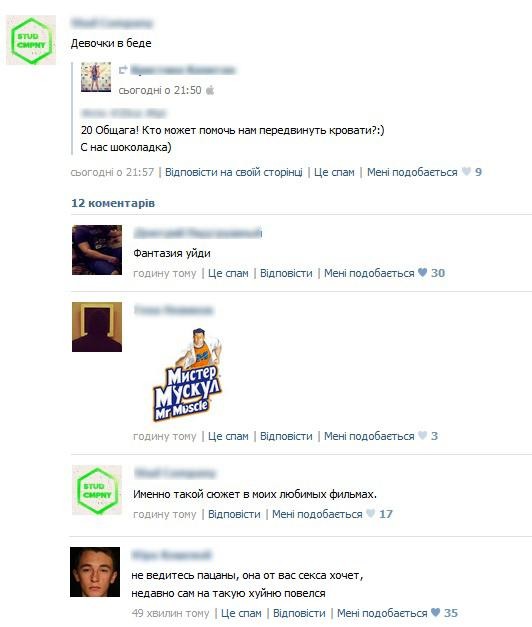This screenshot has height=627, width=532.
Task: Open the quoted post author's small avatar
Action: pyautogui.click(x=96, y=77)
